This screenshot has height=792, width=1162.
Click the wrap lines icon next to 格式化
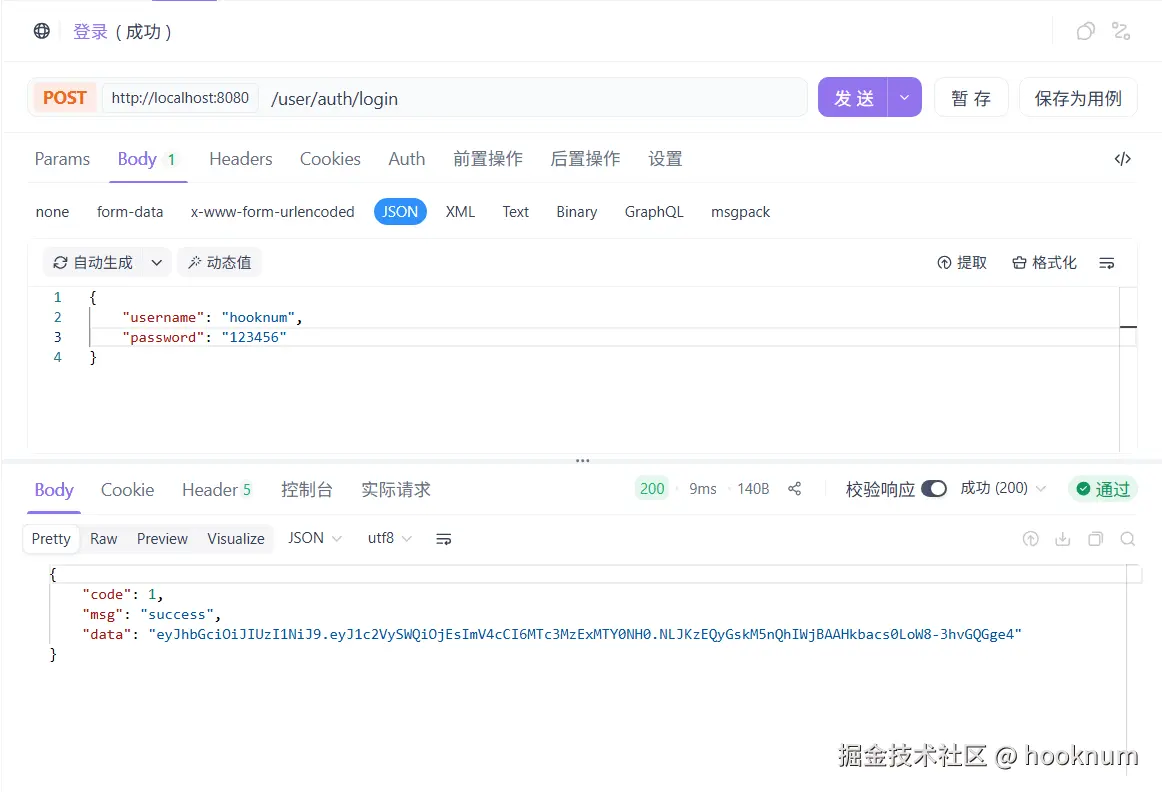1107,263
